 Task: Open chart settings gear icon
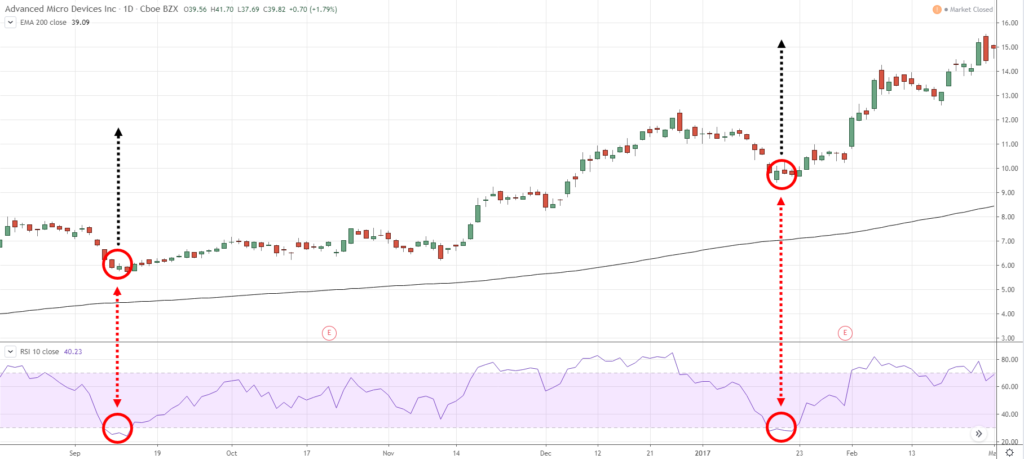pyautogui.click(x=1007, y=452)
